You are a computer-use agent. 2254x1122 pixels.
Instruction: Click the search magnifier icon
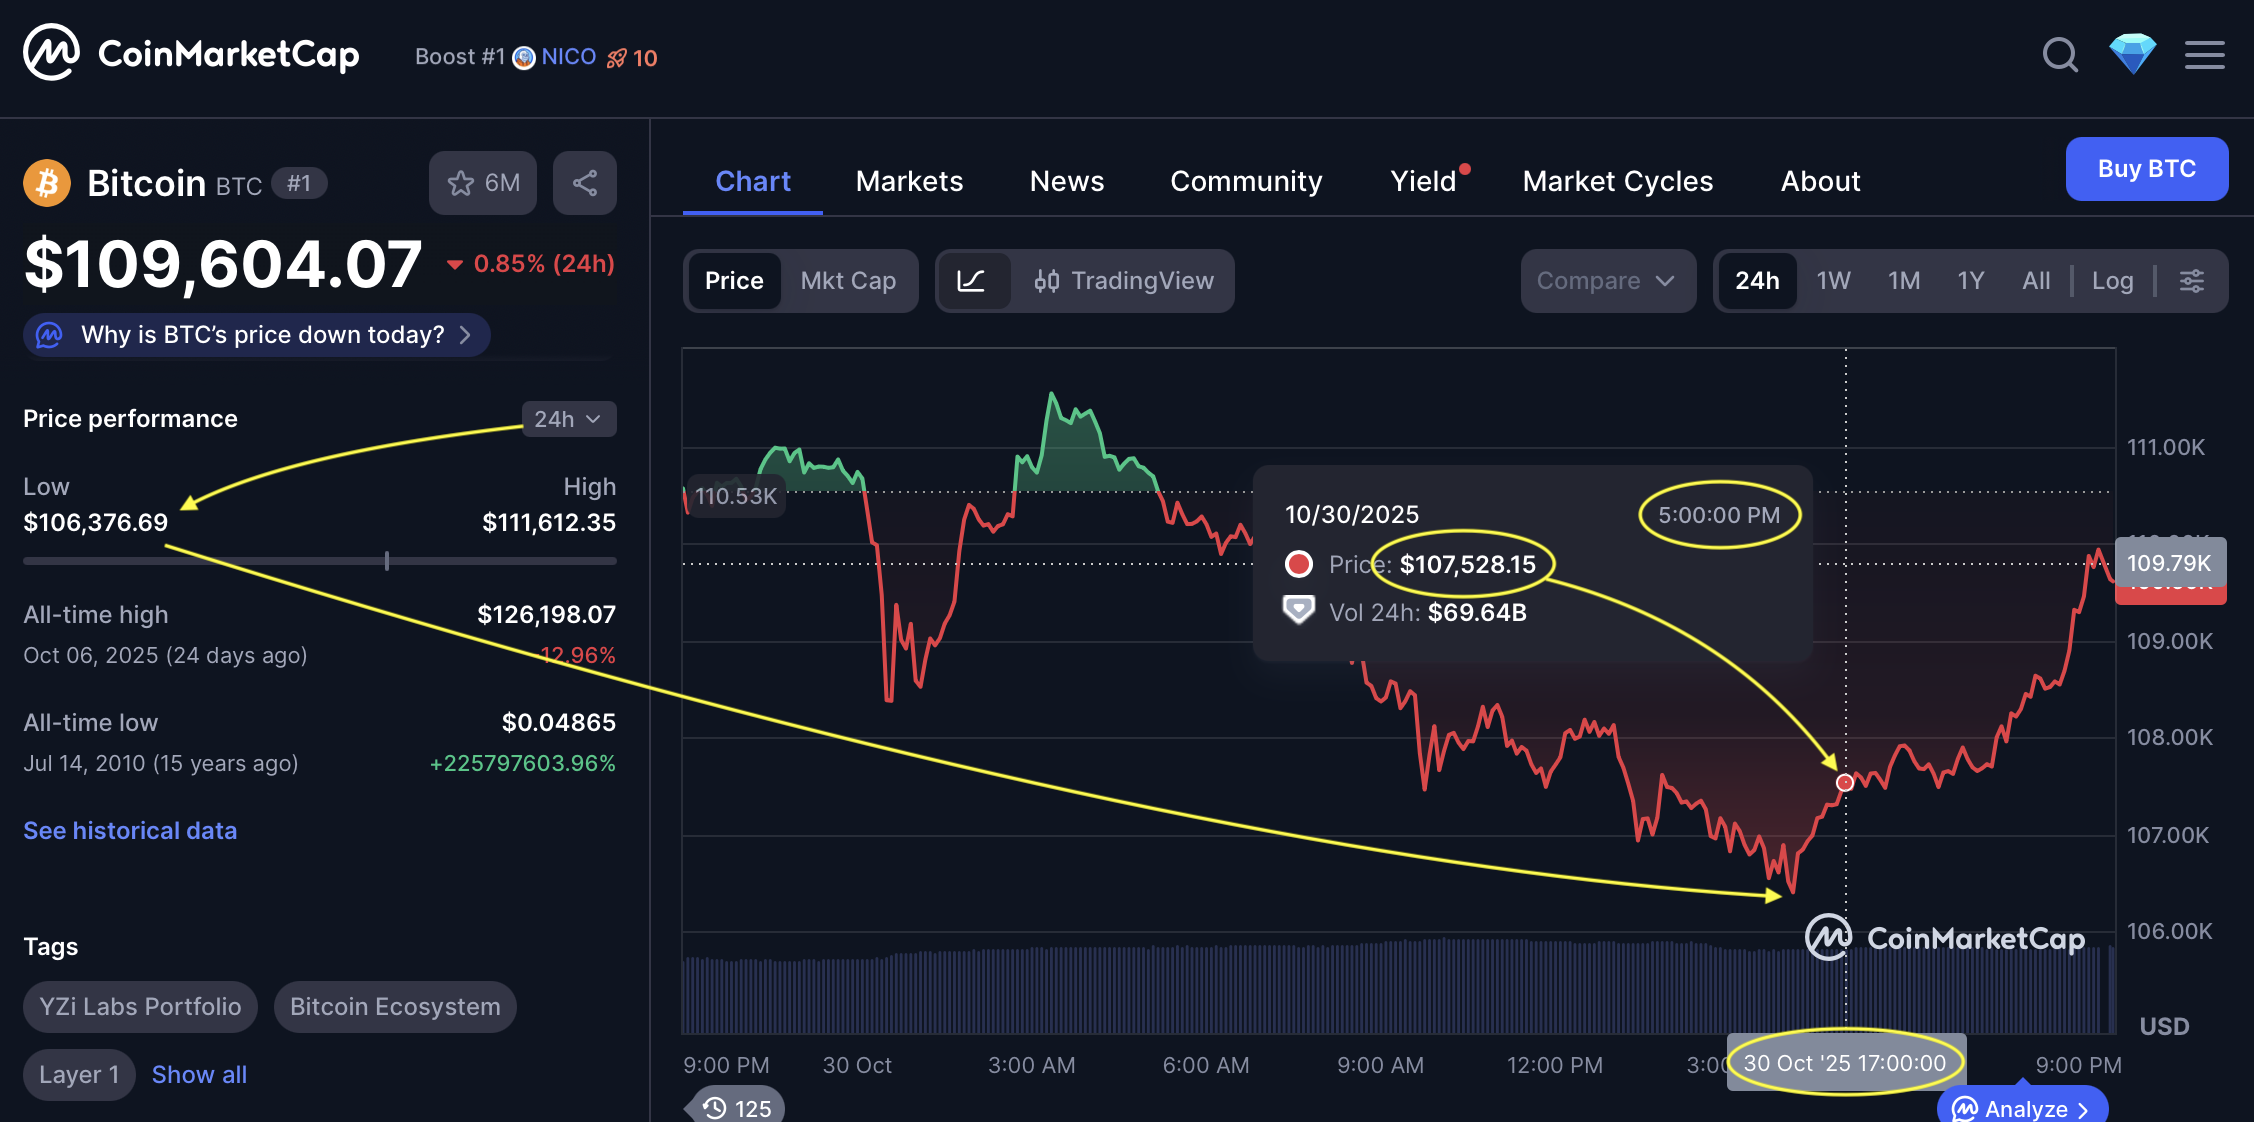click(x=2059, y=55)
